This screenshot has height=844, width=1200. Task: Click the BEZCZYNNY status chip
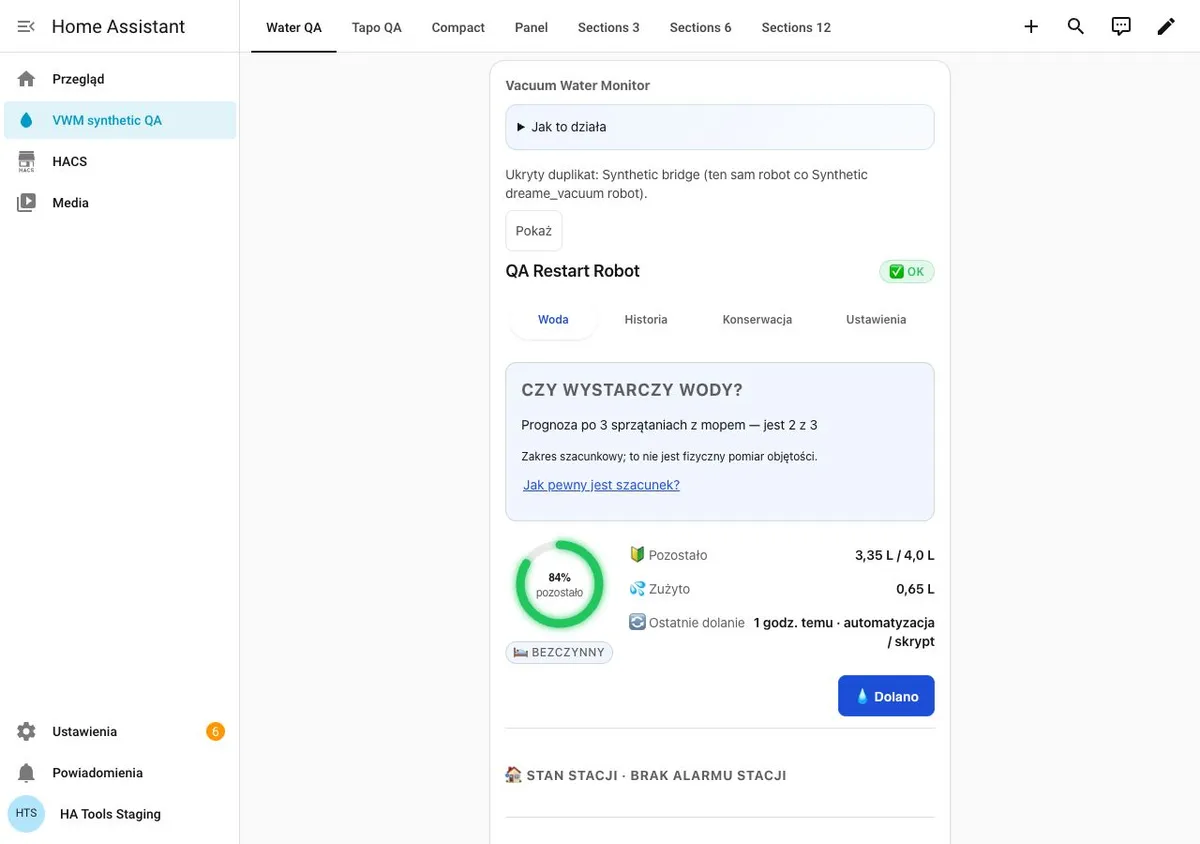[559, 652]
